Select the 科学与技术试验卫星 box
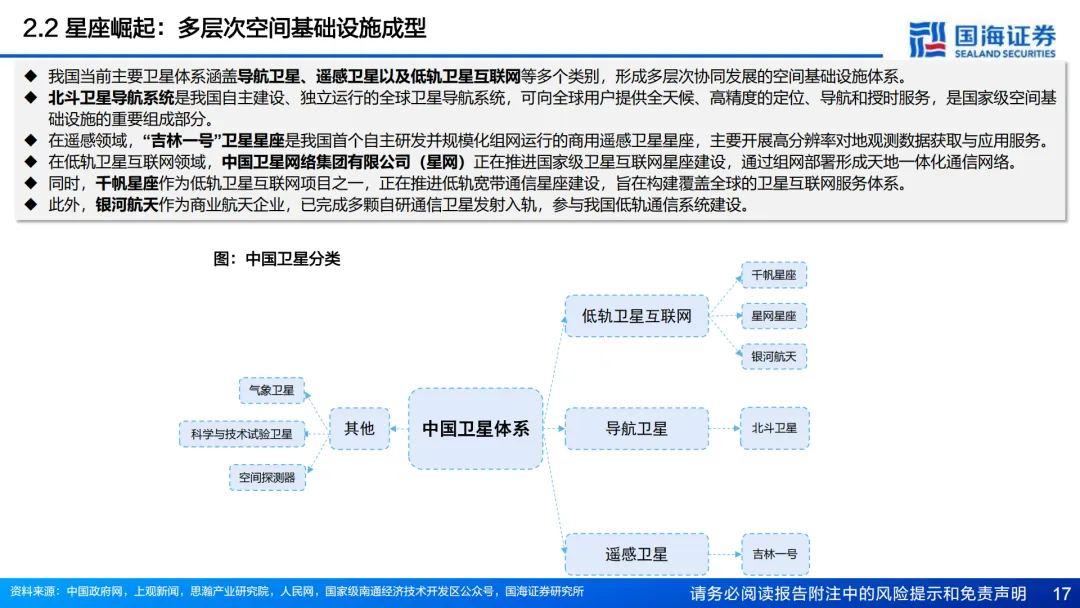Image resolution: width=1080 pixels, height=608 pixels. 242,434
